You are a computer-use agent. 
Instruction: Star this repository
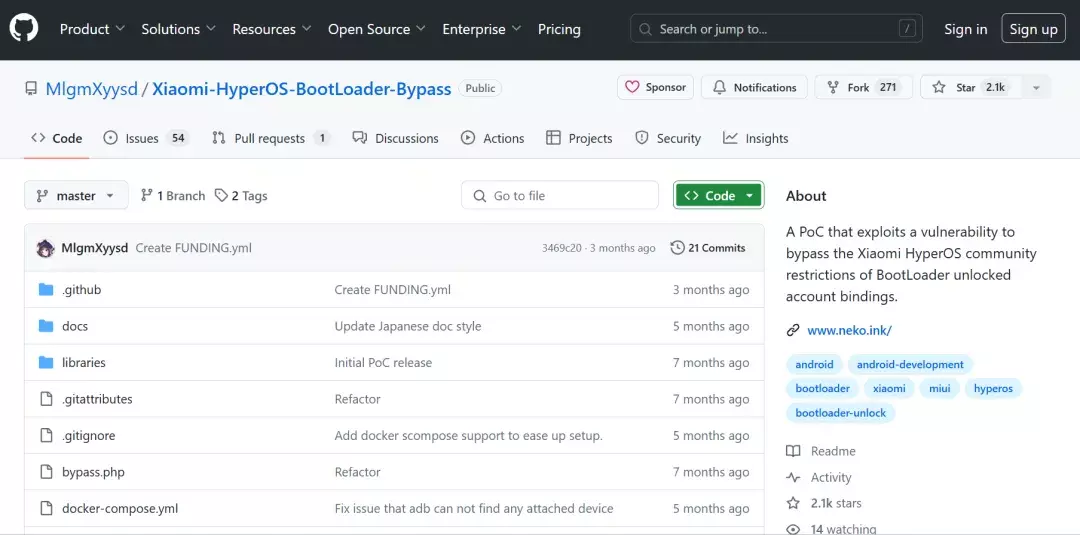(x=967, y=88)
